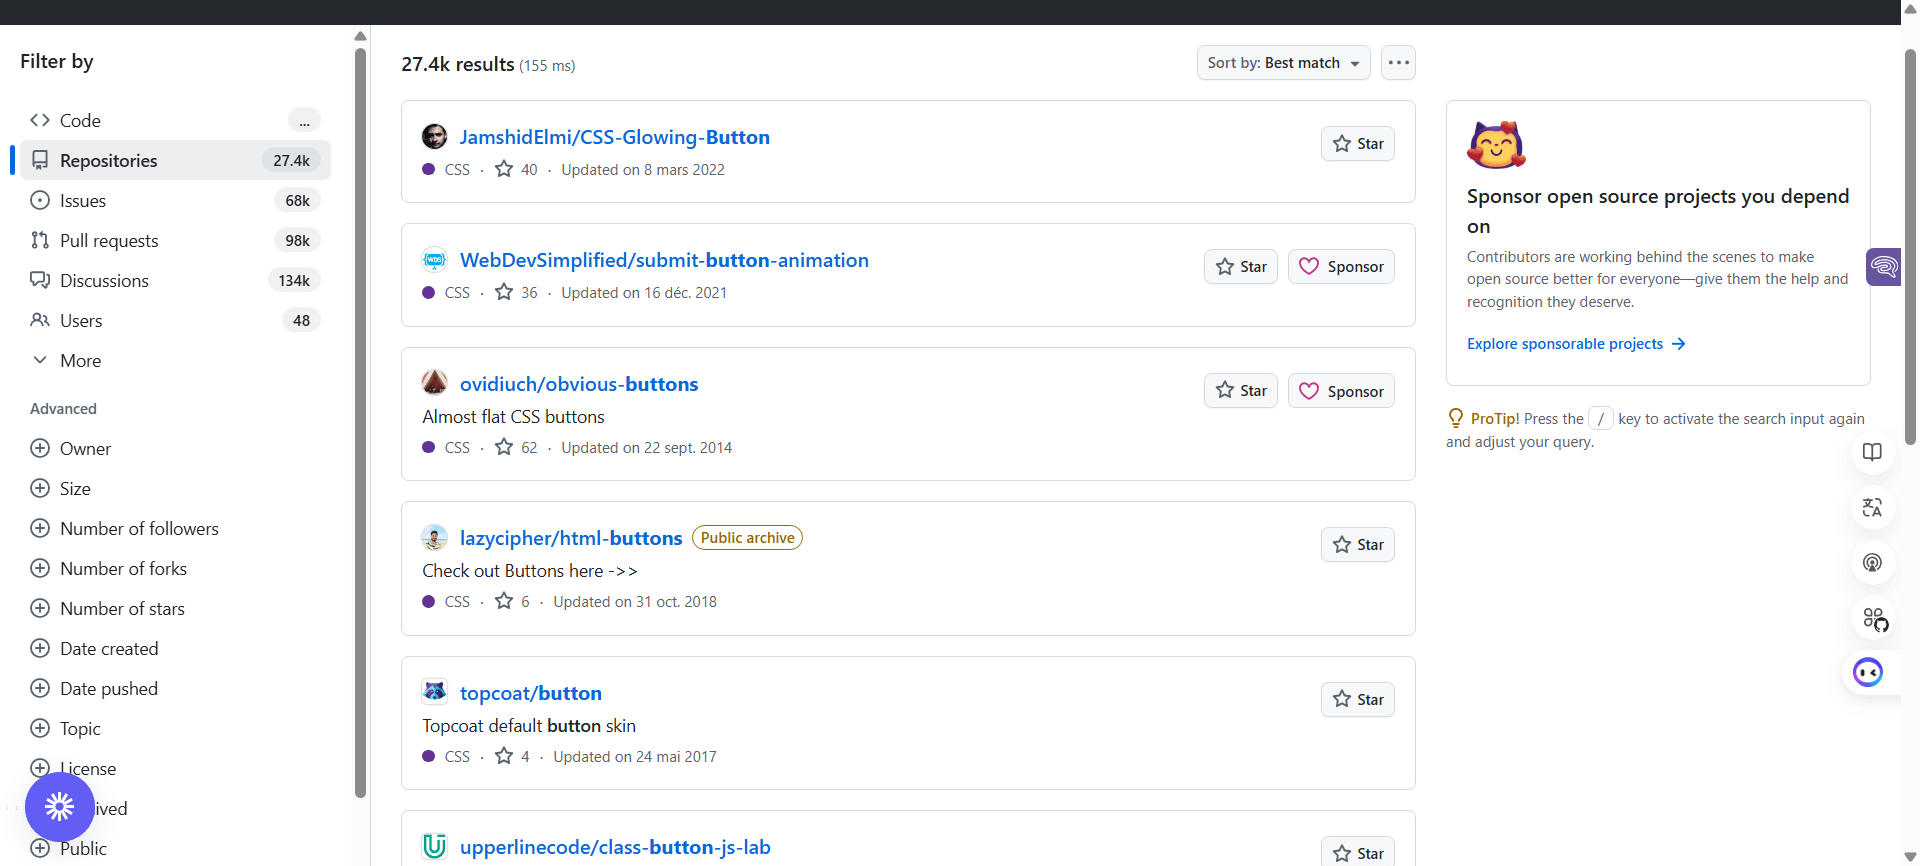Click the purple fingerprint extension icon

1884,267
